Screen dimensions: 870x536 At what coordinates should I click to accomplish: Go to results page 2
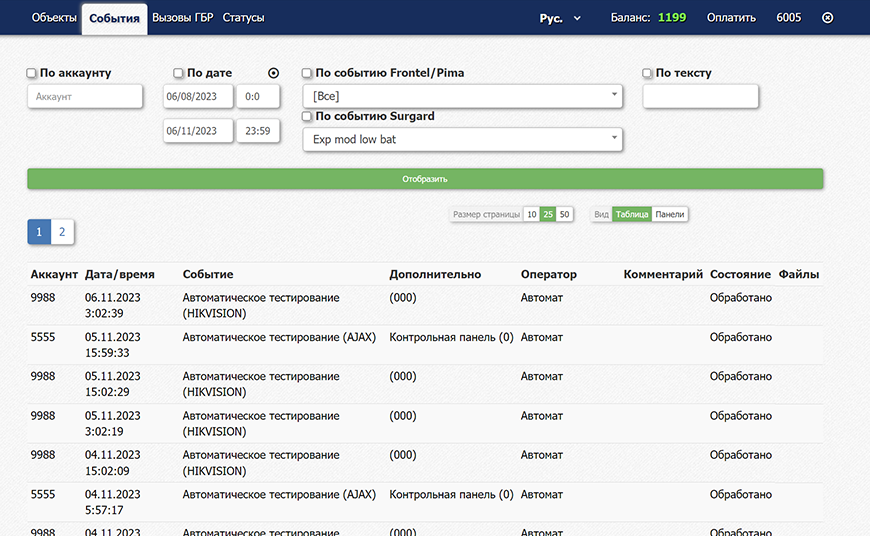[62, 232]
